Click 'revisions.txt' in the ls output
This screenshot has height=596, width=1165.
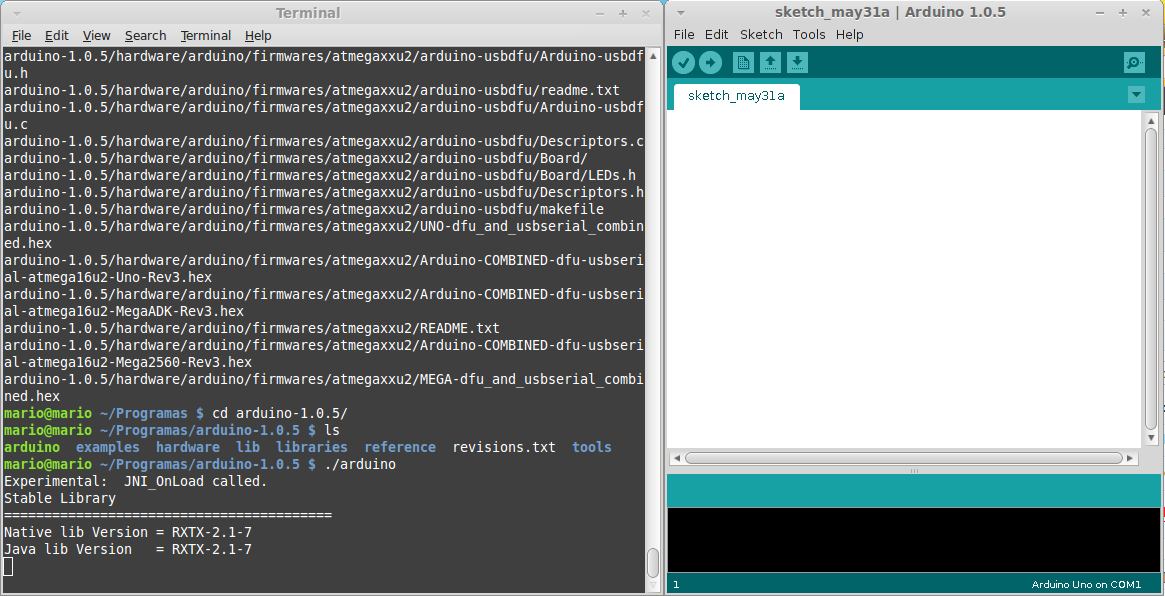pyautogui.click(x=504, y=447)
